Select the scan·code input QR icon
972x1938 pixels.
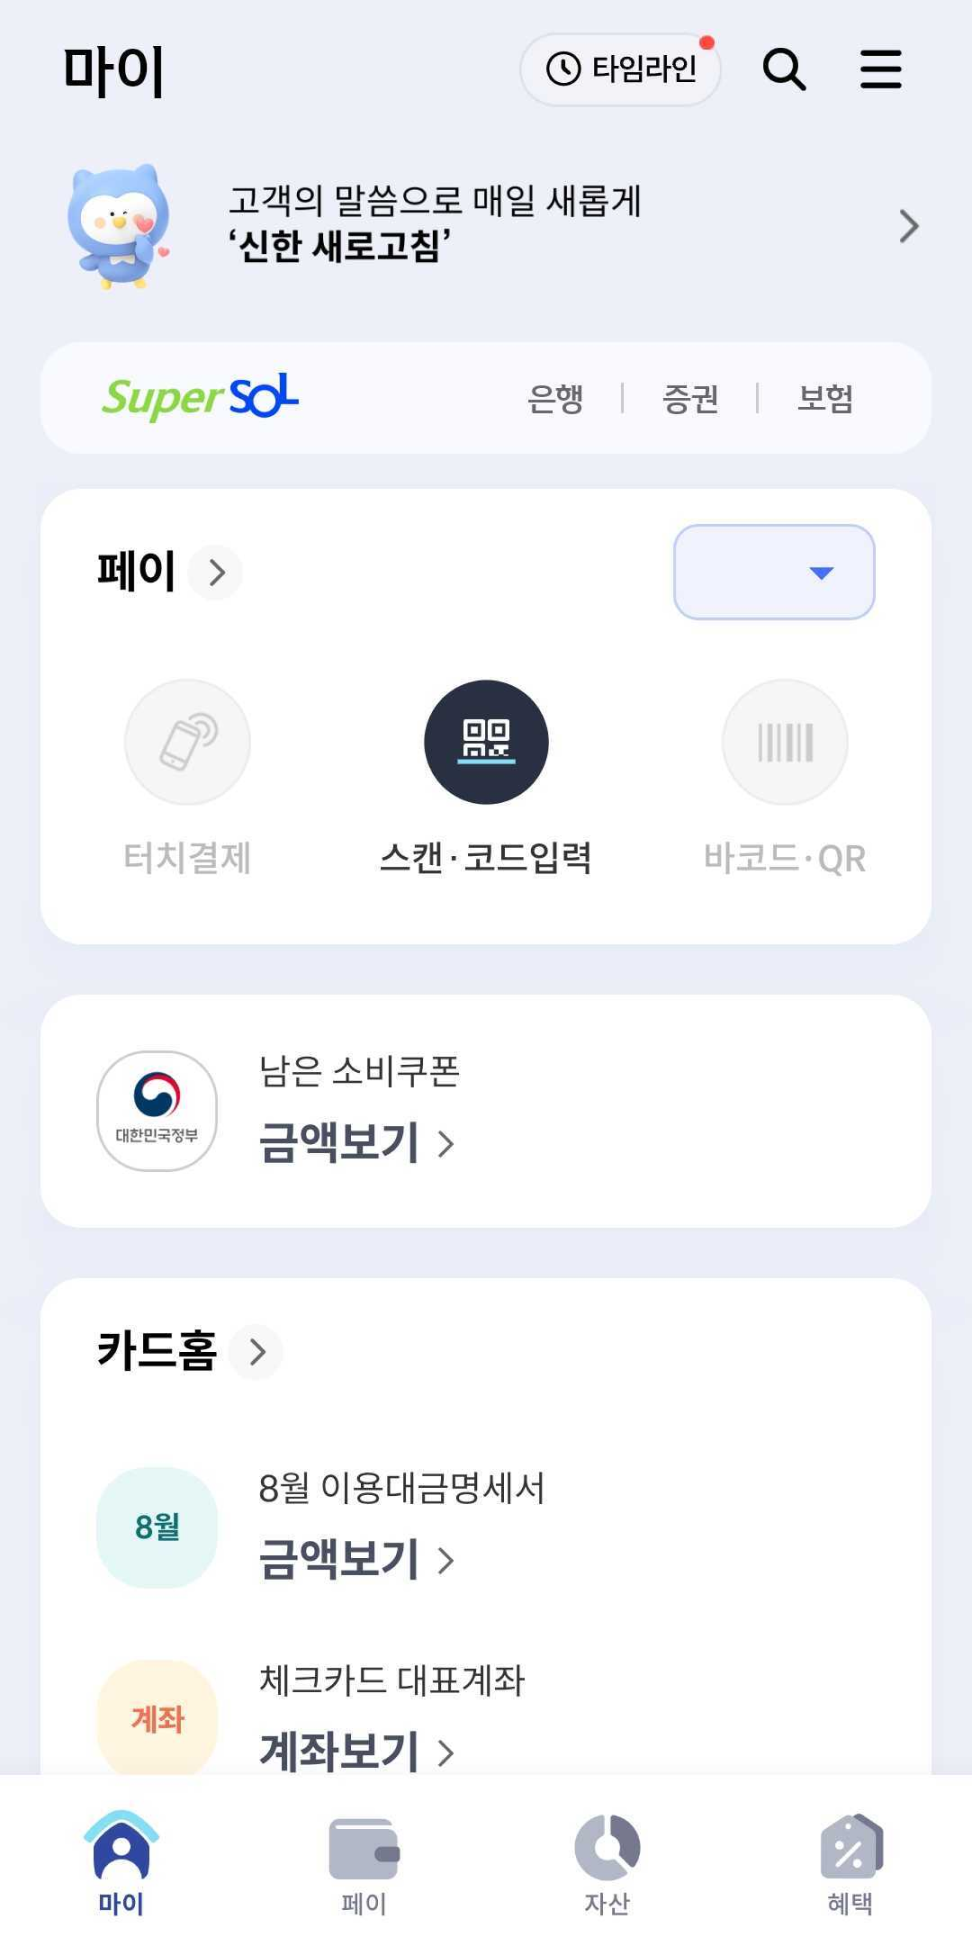pos(486,742)
